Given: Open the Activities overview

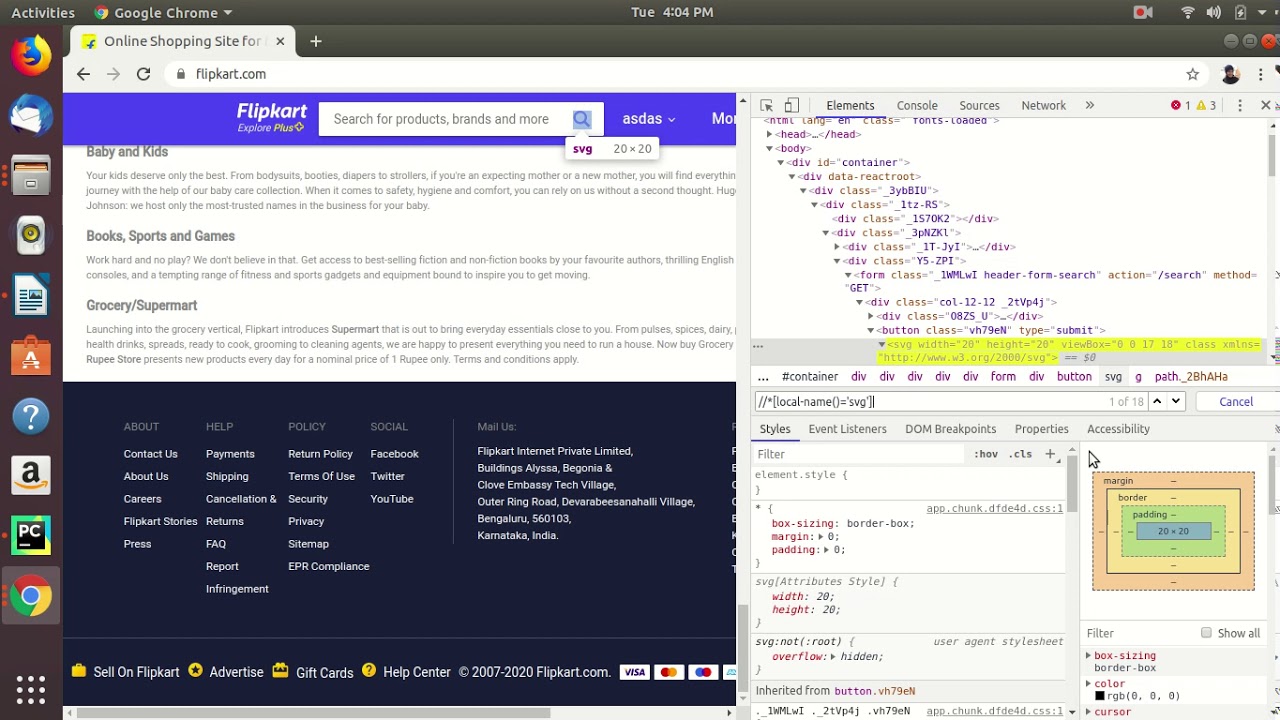Looking at the screenshot, I should (43, 13).
